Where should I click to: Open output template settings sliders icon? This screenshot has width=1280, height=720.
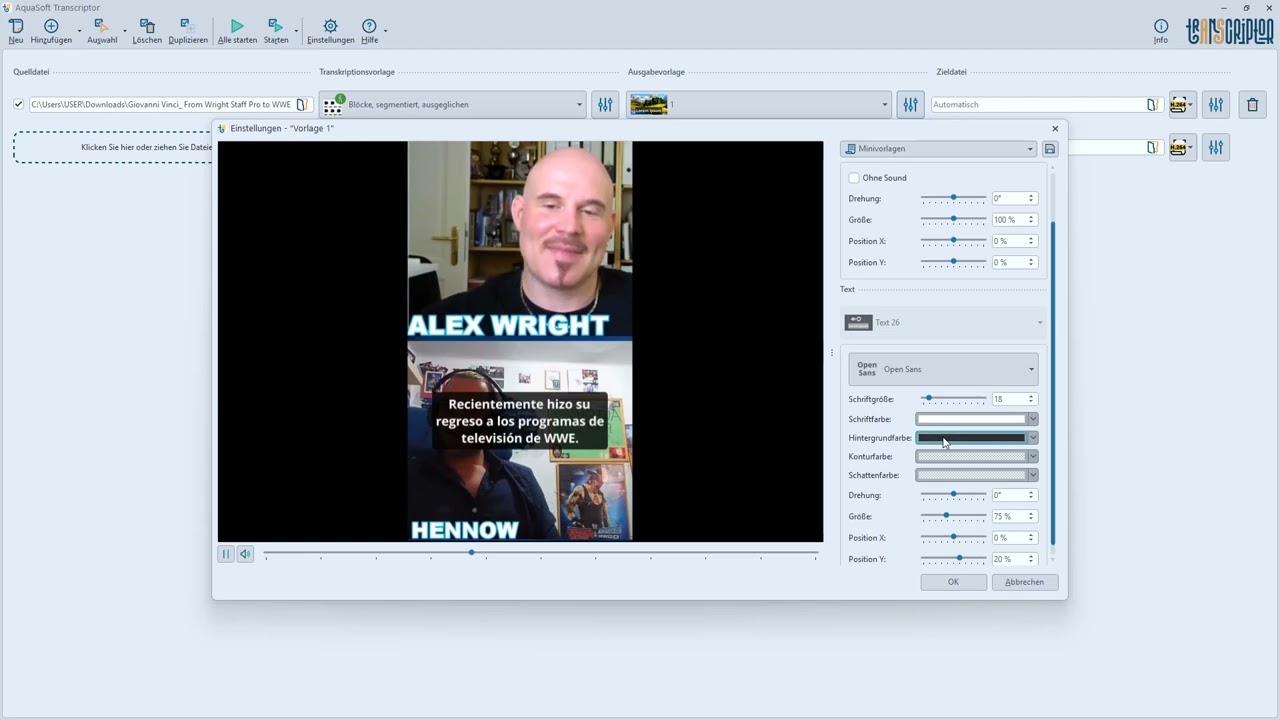click(x=910, y=104)
